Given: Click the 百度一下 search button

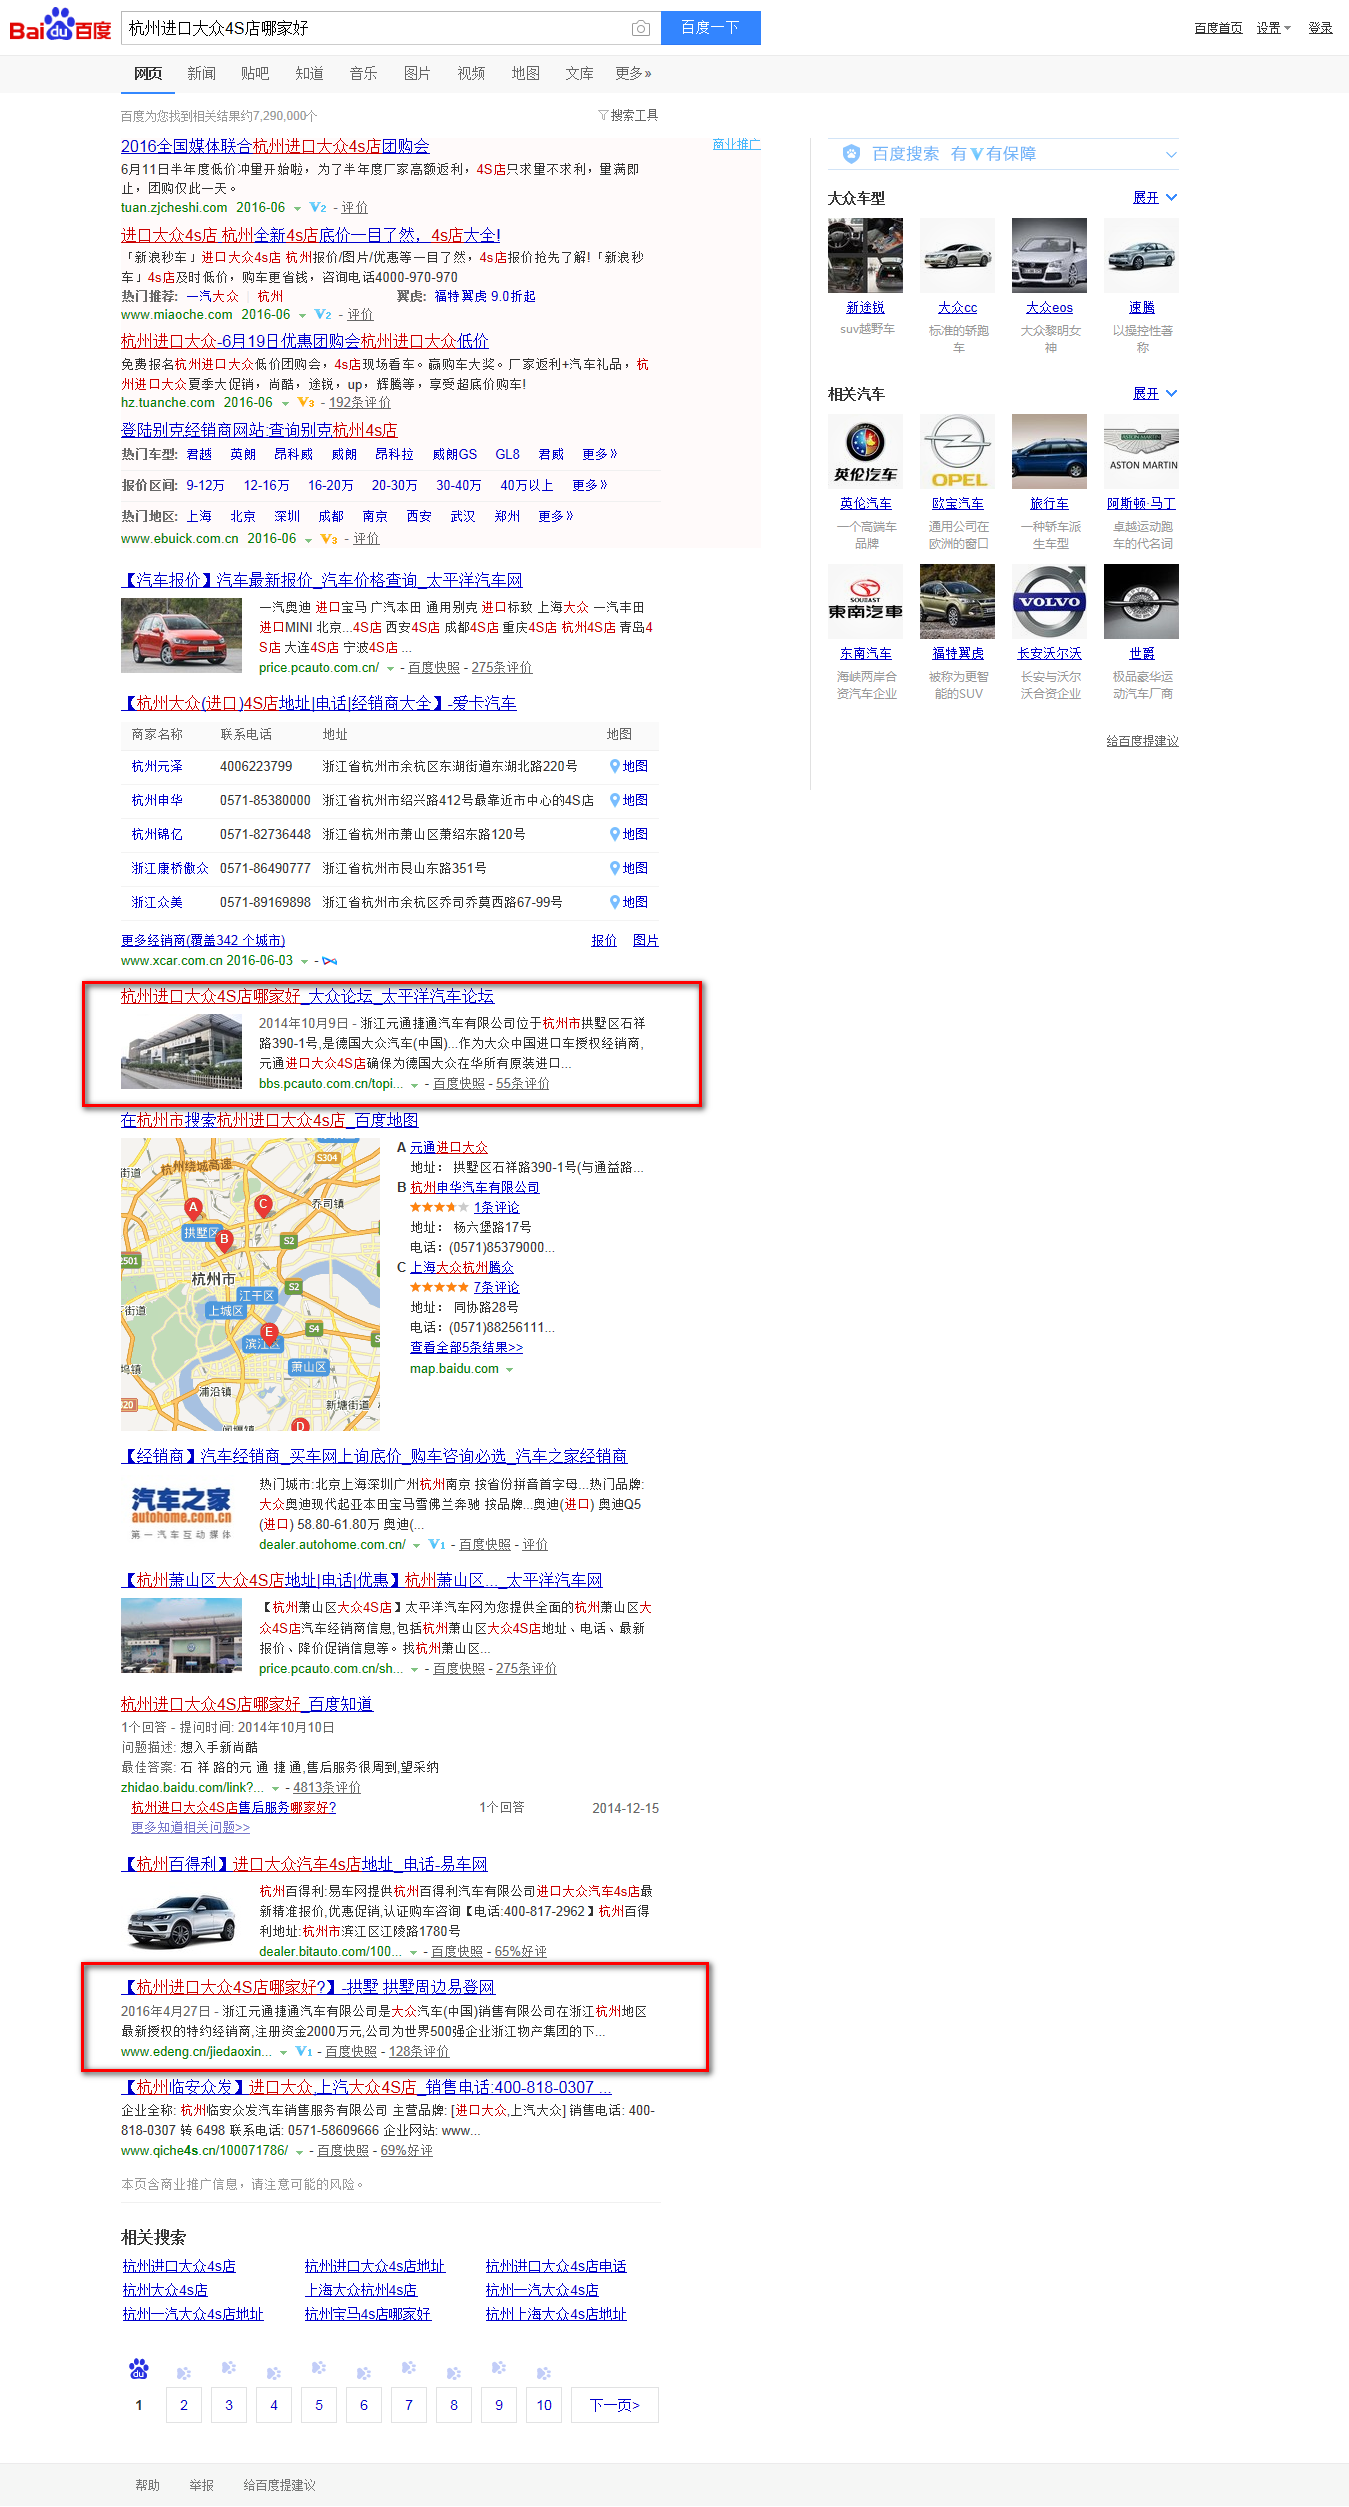Looking at the screenshot, I should coord(710,28).
